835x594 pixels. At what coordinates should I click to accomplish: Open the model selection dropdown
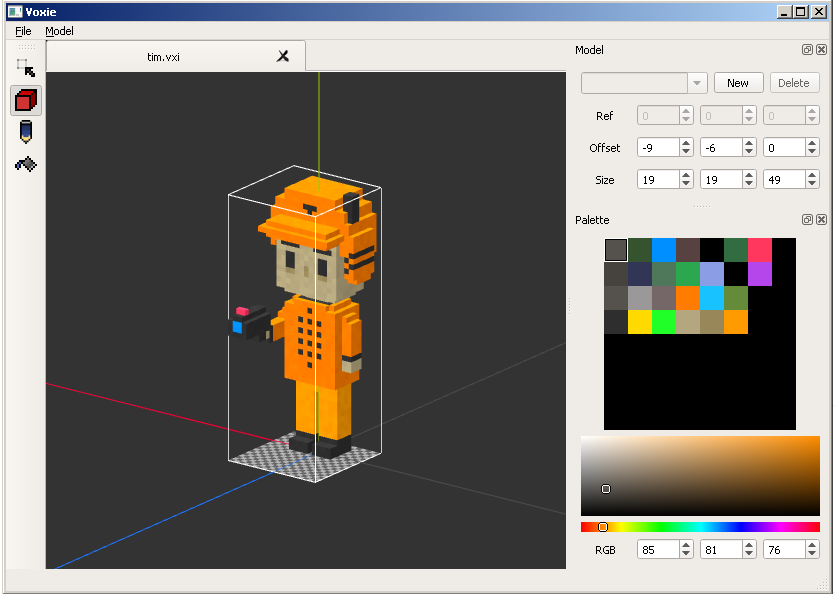697,83
